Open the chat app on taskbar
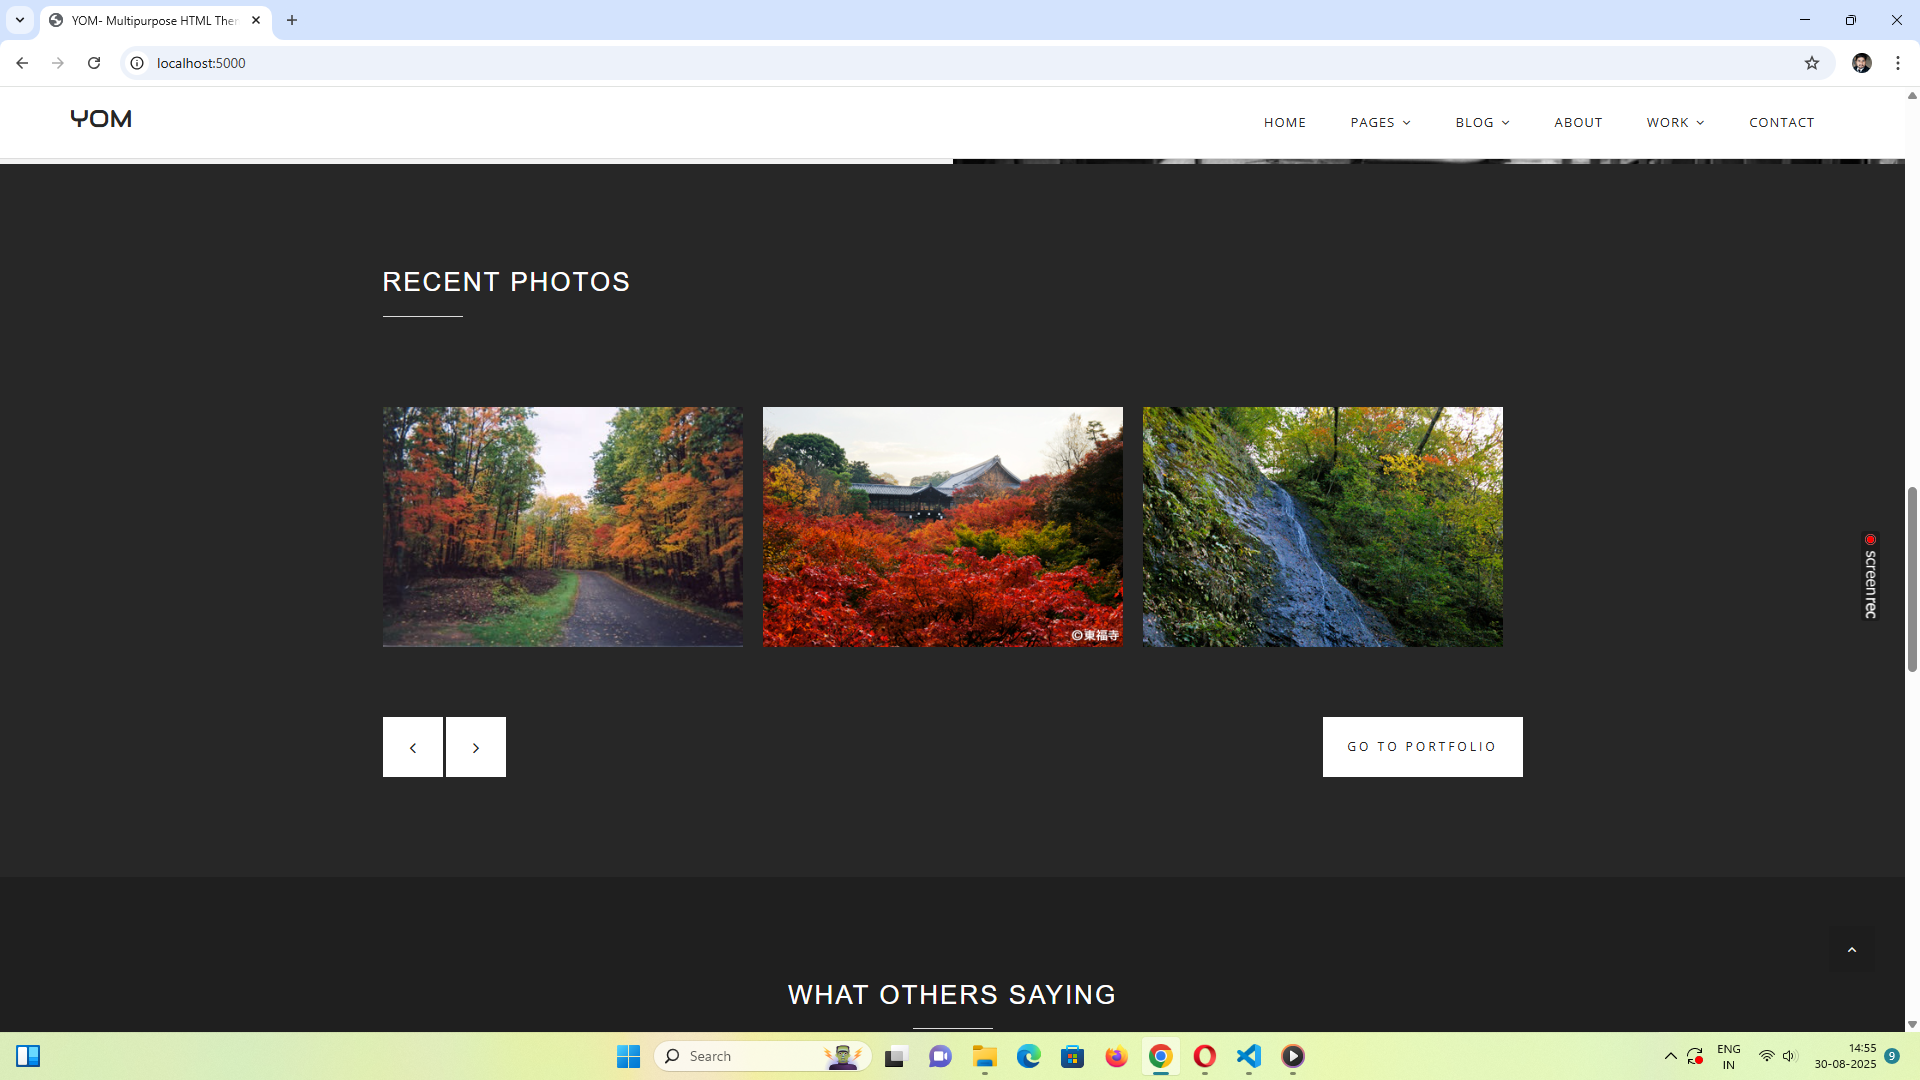Viewport: 1920px width, 1080px height. tap(940, 1056)
